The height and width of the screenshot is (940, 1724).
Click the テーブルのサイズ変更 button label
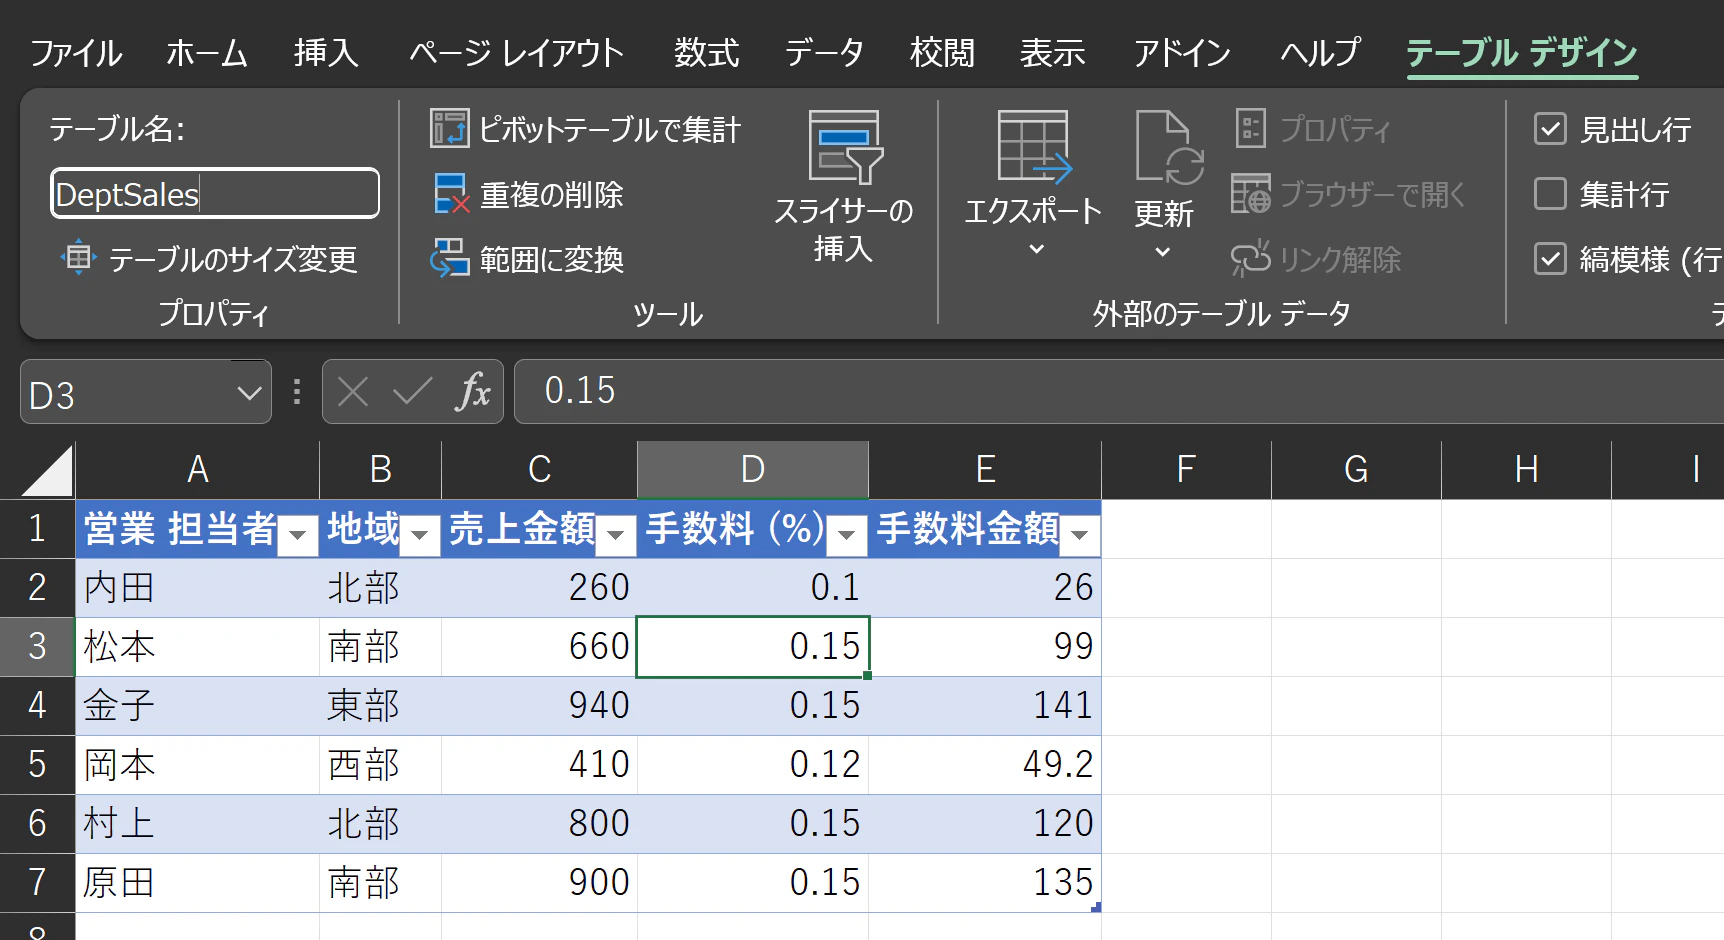(x=232, y=259)
